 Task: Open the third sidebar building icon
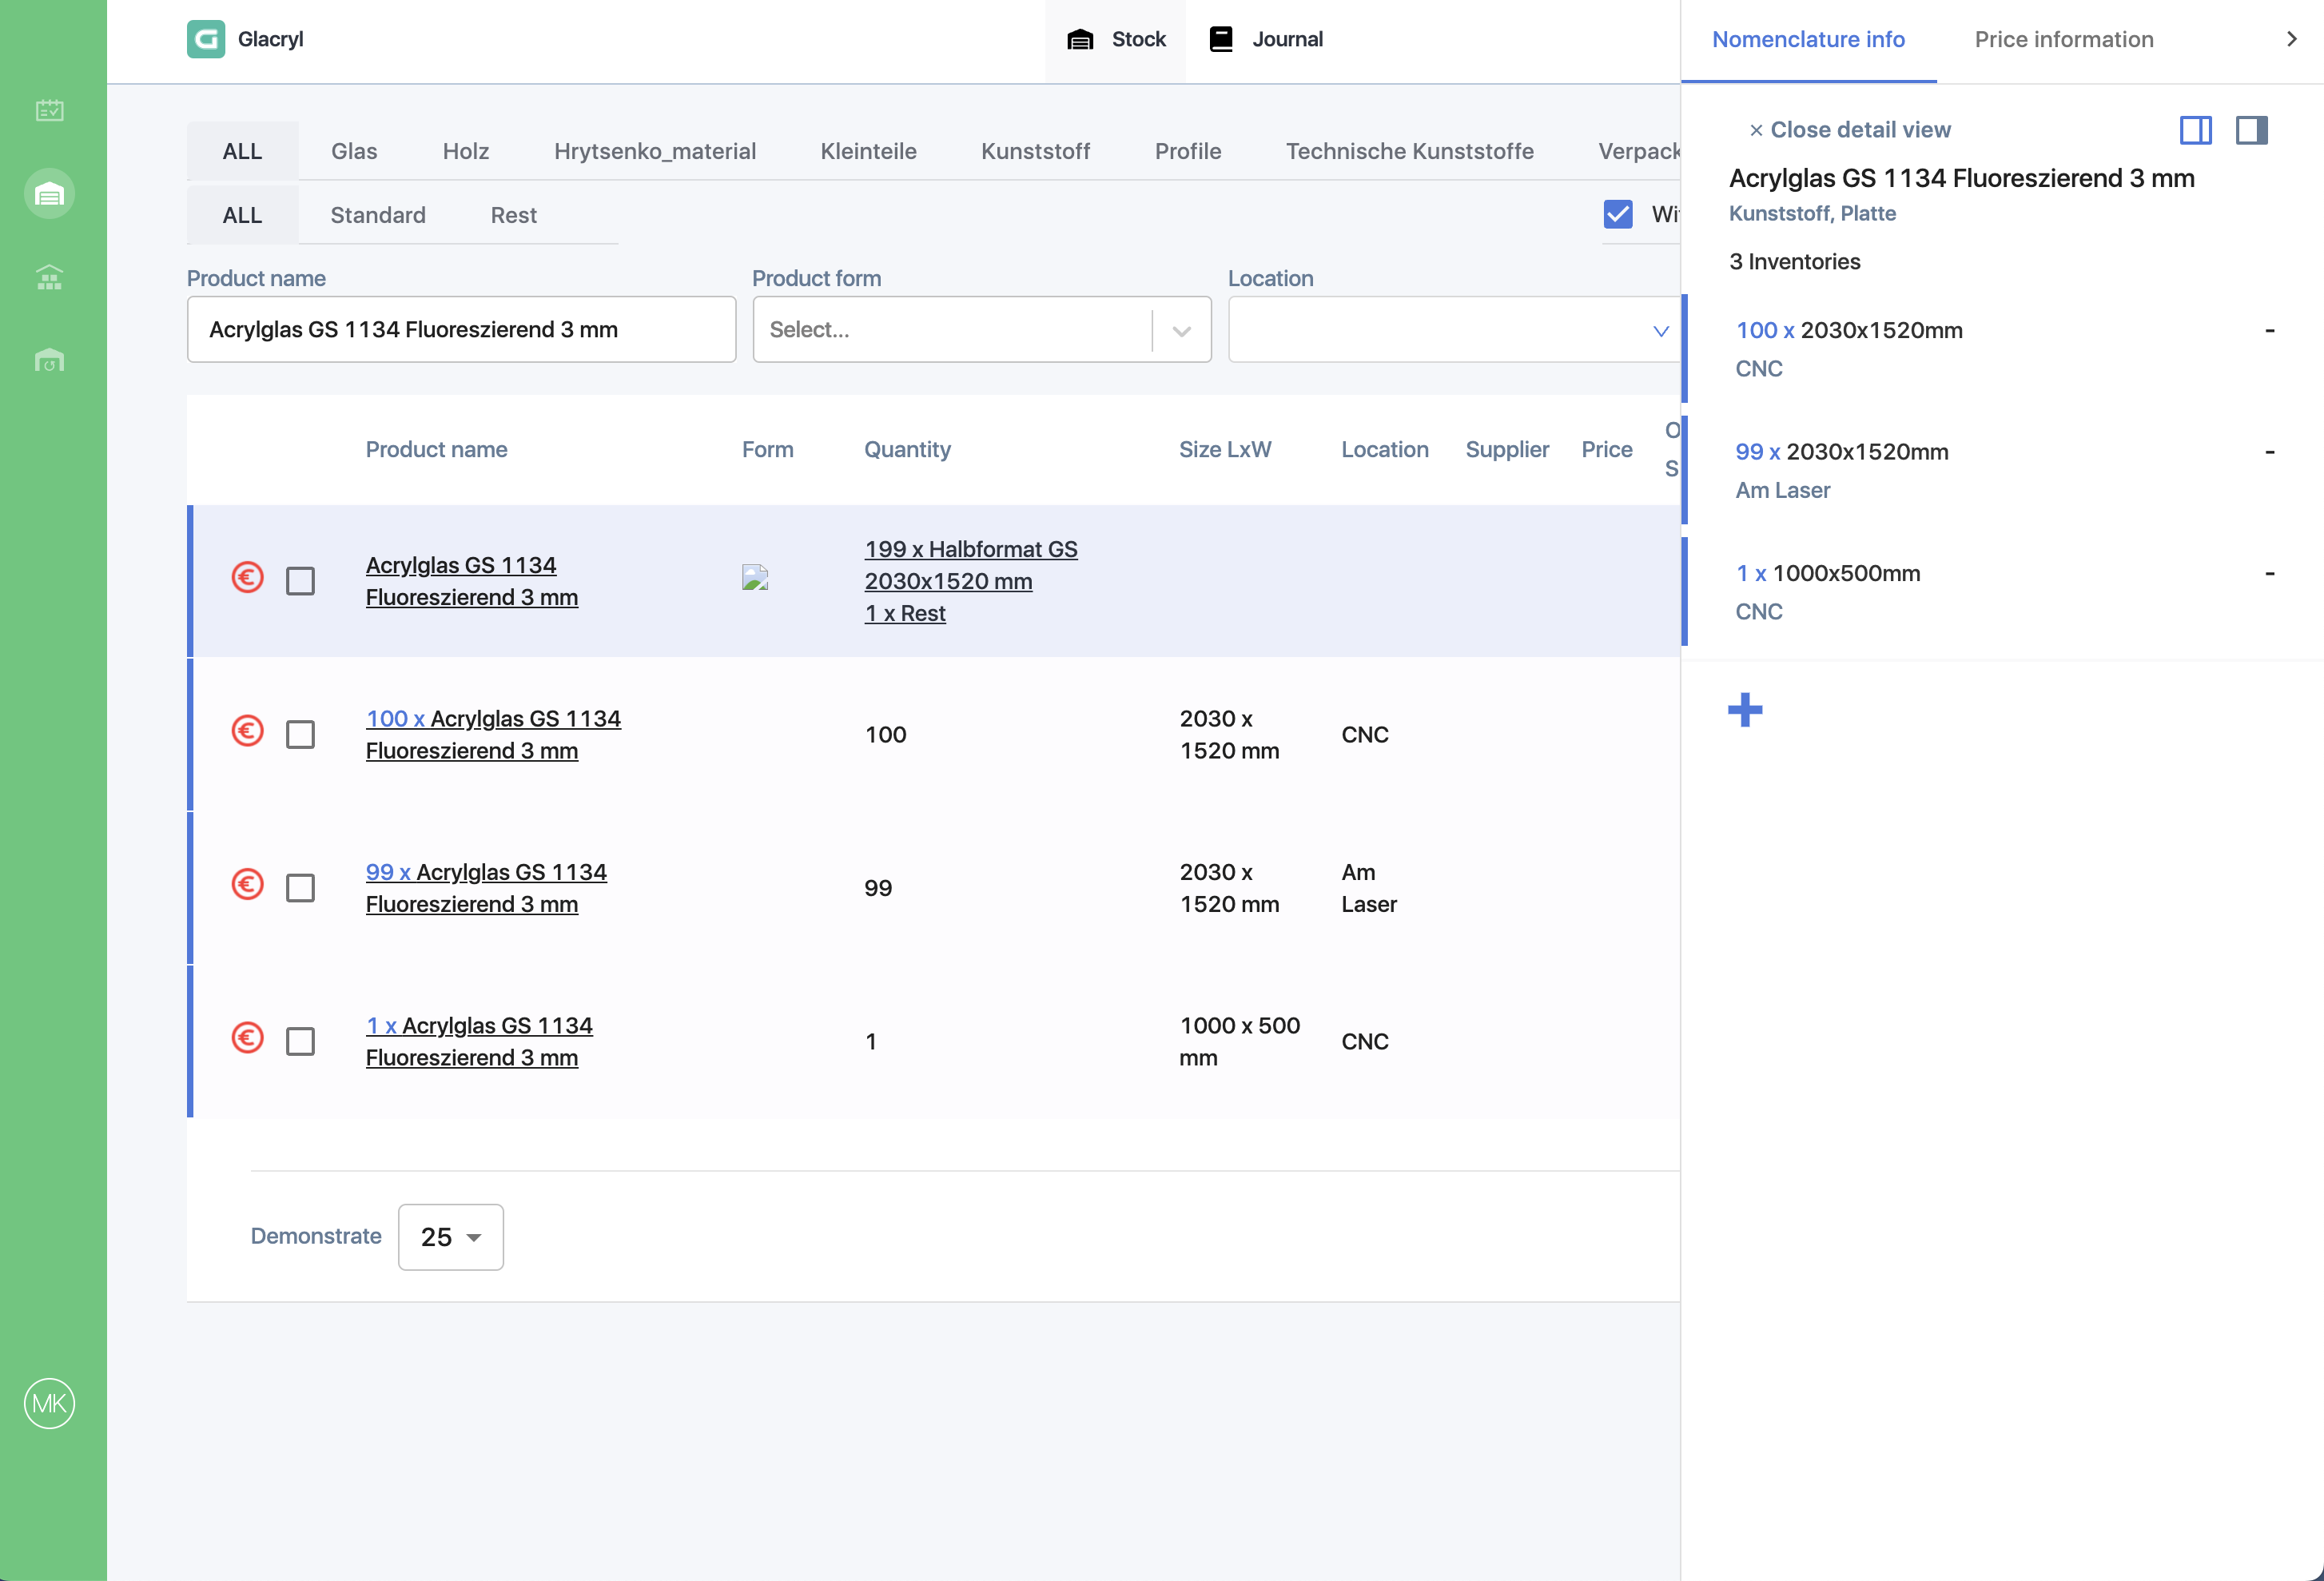pos(49,277)
